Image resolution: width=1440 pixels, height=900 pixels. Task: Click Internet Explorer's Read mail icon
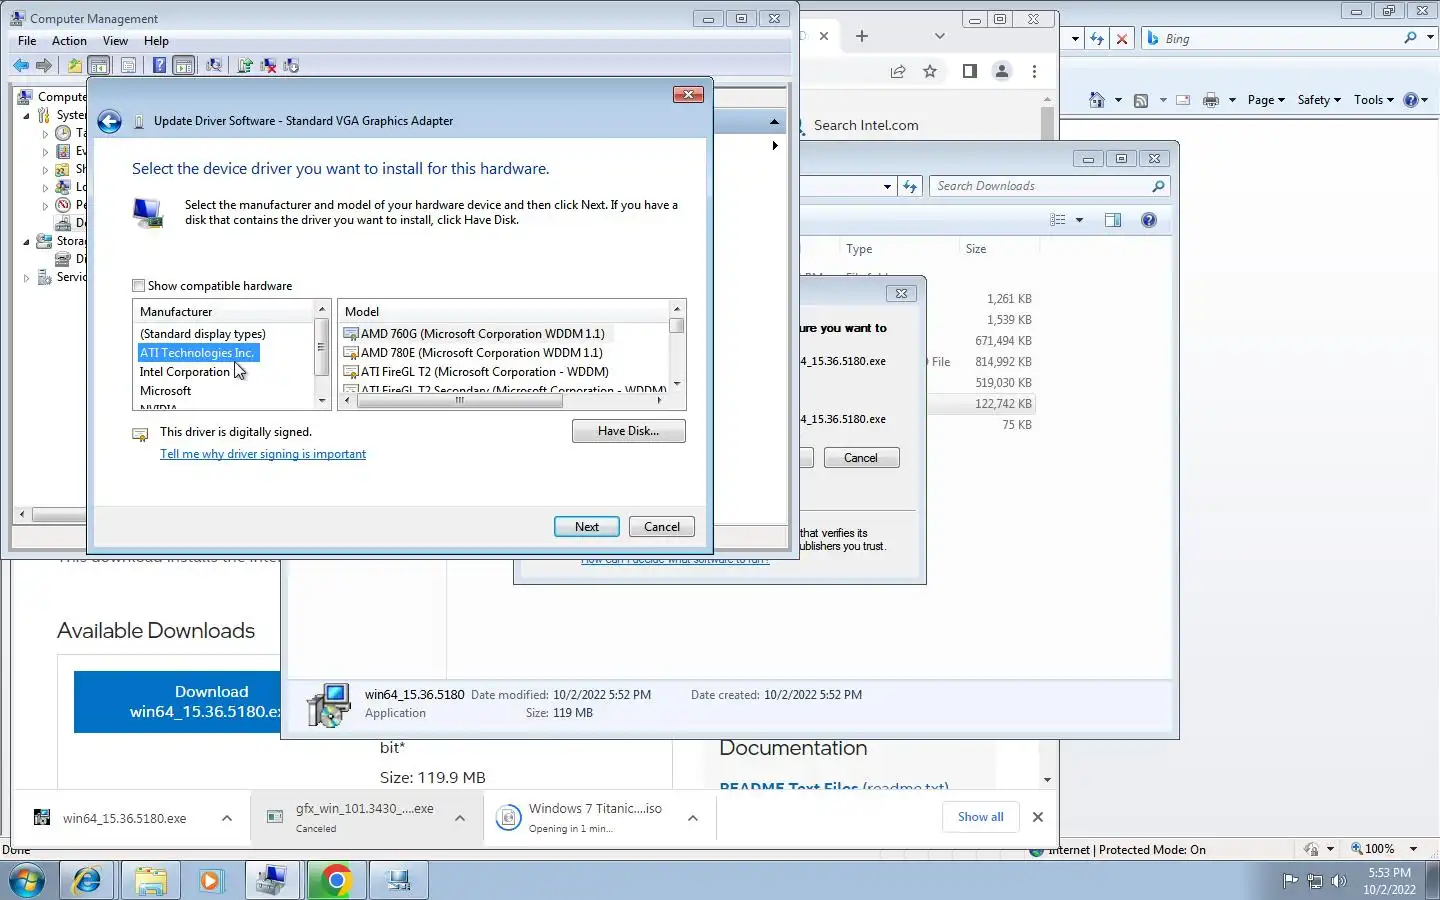pyautogui.click(x=1183, y=100)
